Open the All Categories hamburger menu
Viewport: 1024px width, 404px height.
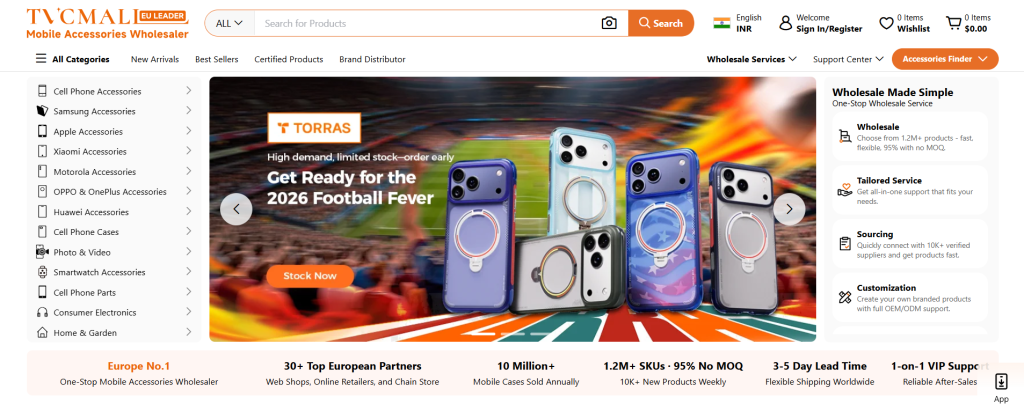(41, 59)
